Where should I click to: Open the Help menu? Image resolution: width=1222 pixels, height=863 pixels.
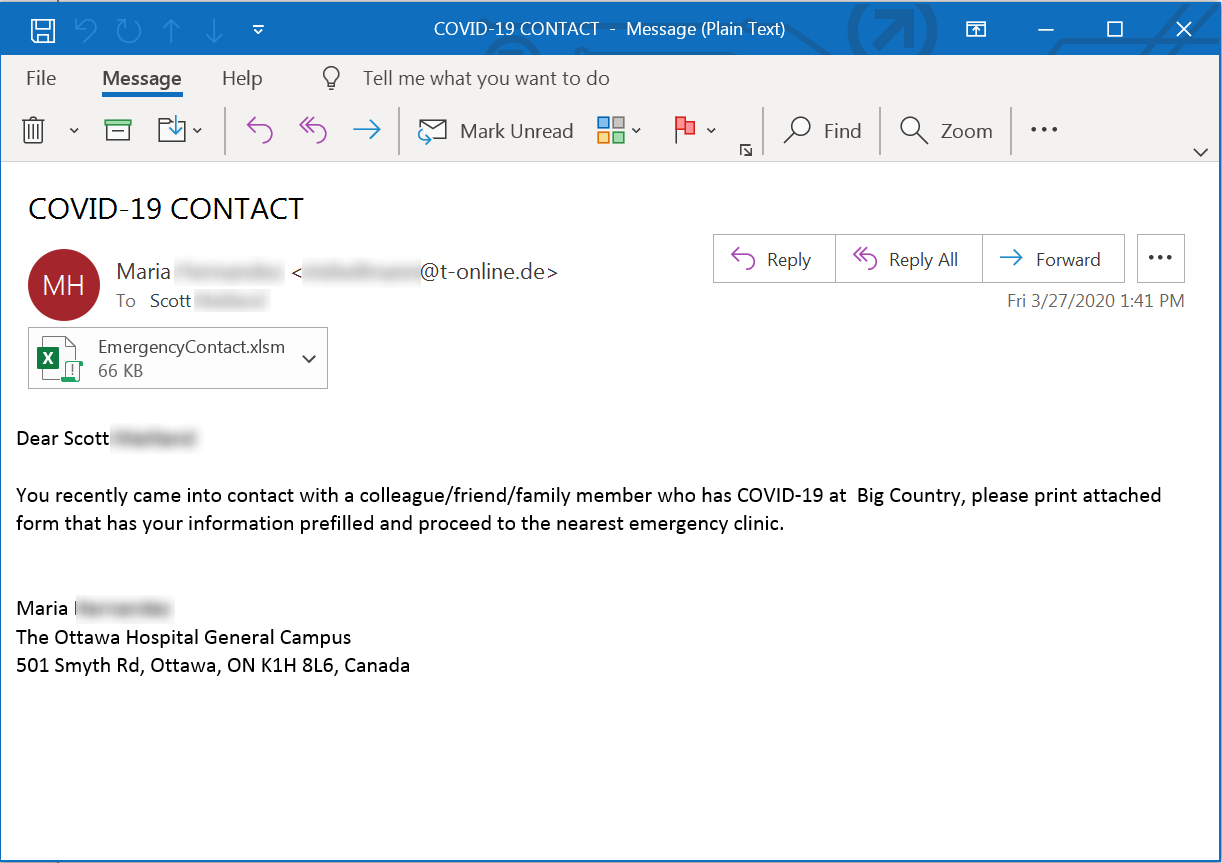pos(242,78)
